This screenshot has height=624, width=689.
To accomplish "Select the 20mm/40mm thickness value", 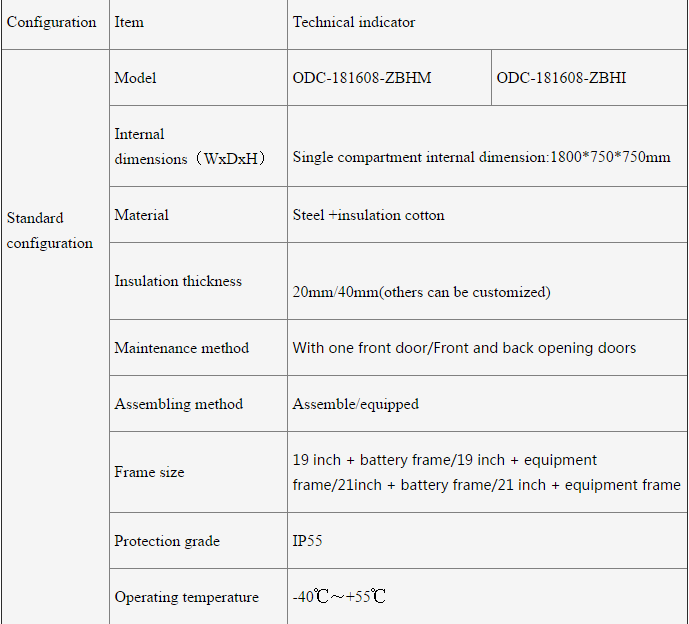I will point(421,292).
